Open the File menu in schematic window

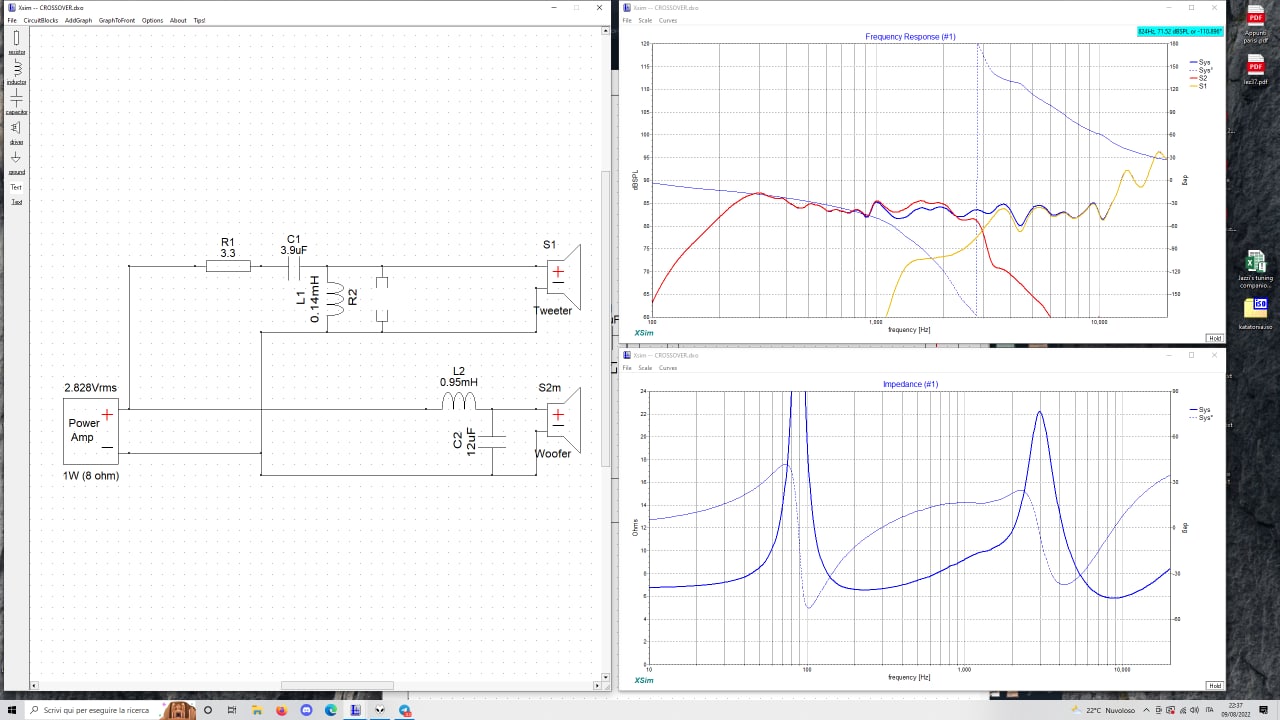[x=12, y=20]
